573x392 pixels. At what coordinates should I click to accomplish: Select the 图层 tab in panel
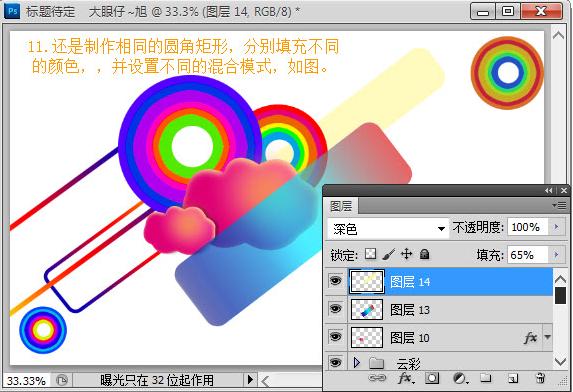(x=341, y=206)
